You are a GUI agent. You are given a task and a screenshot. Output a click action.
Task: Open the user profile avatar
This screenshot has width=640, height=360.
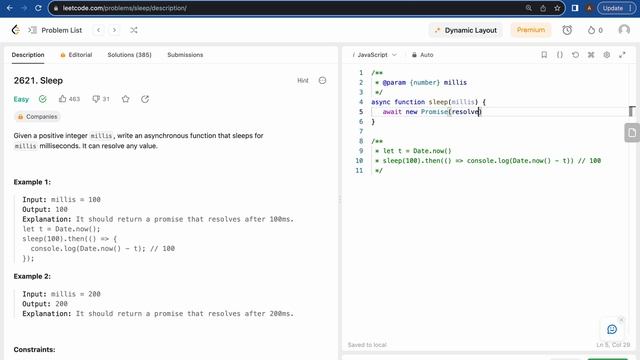pos(624,30)
